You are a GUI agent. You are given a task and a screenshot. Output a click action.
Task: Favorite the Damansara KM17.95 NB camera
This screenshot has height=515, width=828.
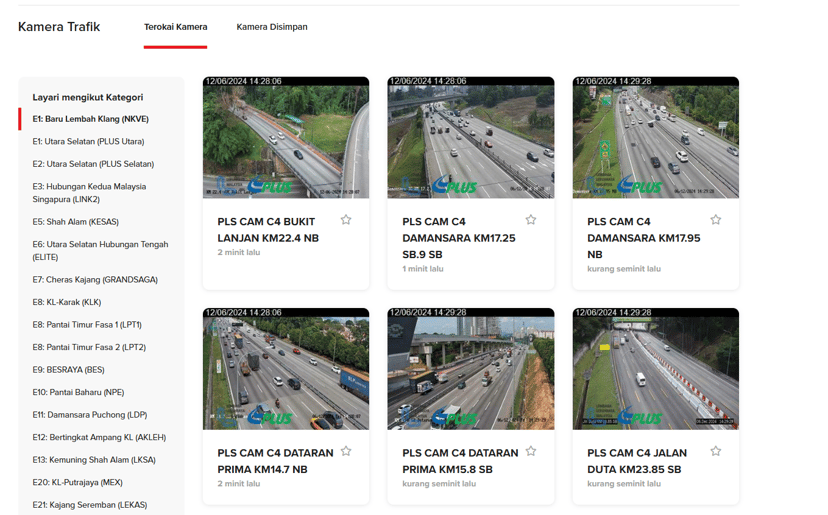[x=716, y=220]
